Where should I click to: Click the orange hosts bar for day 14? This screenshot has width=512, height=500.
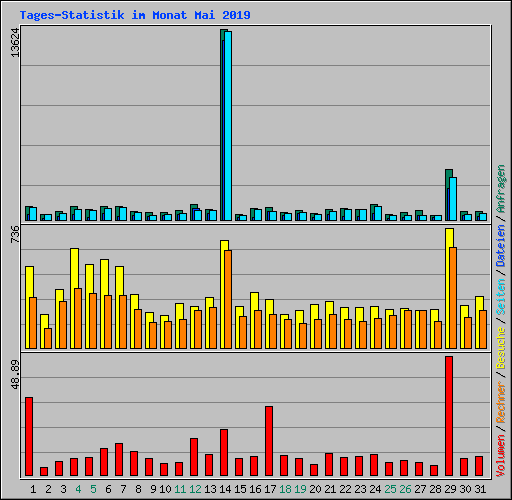[228, 299]
